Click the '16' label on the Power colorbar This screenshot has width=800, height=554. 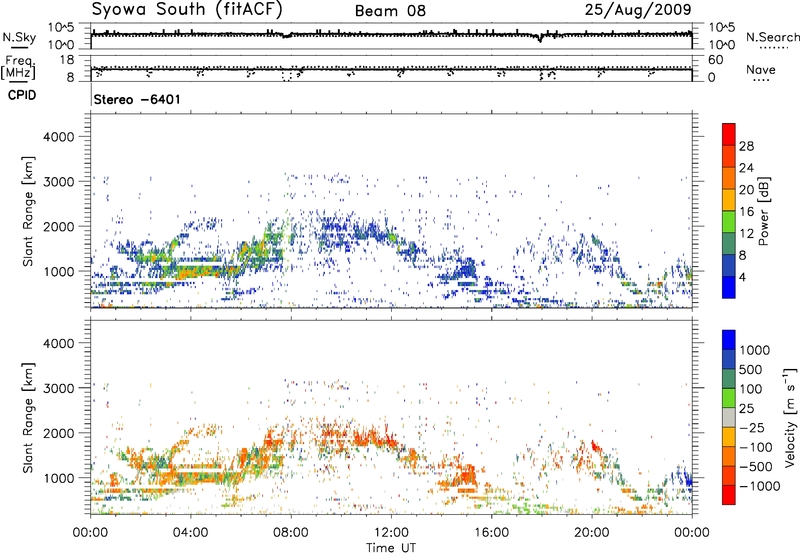(746, 212)
